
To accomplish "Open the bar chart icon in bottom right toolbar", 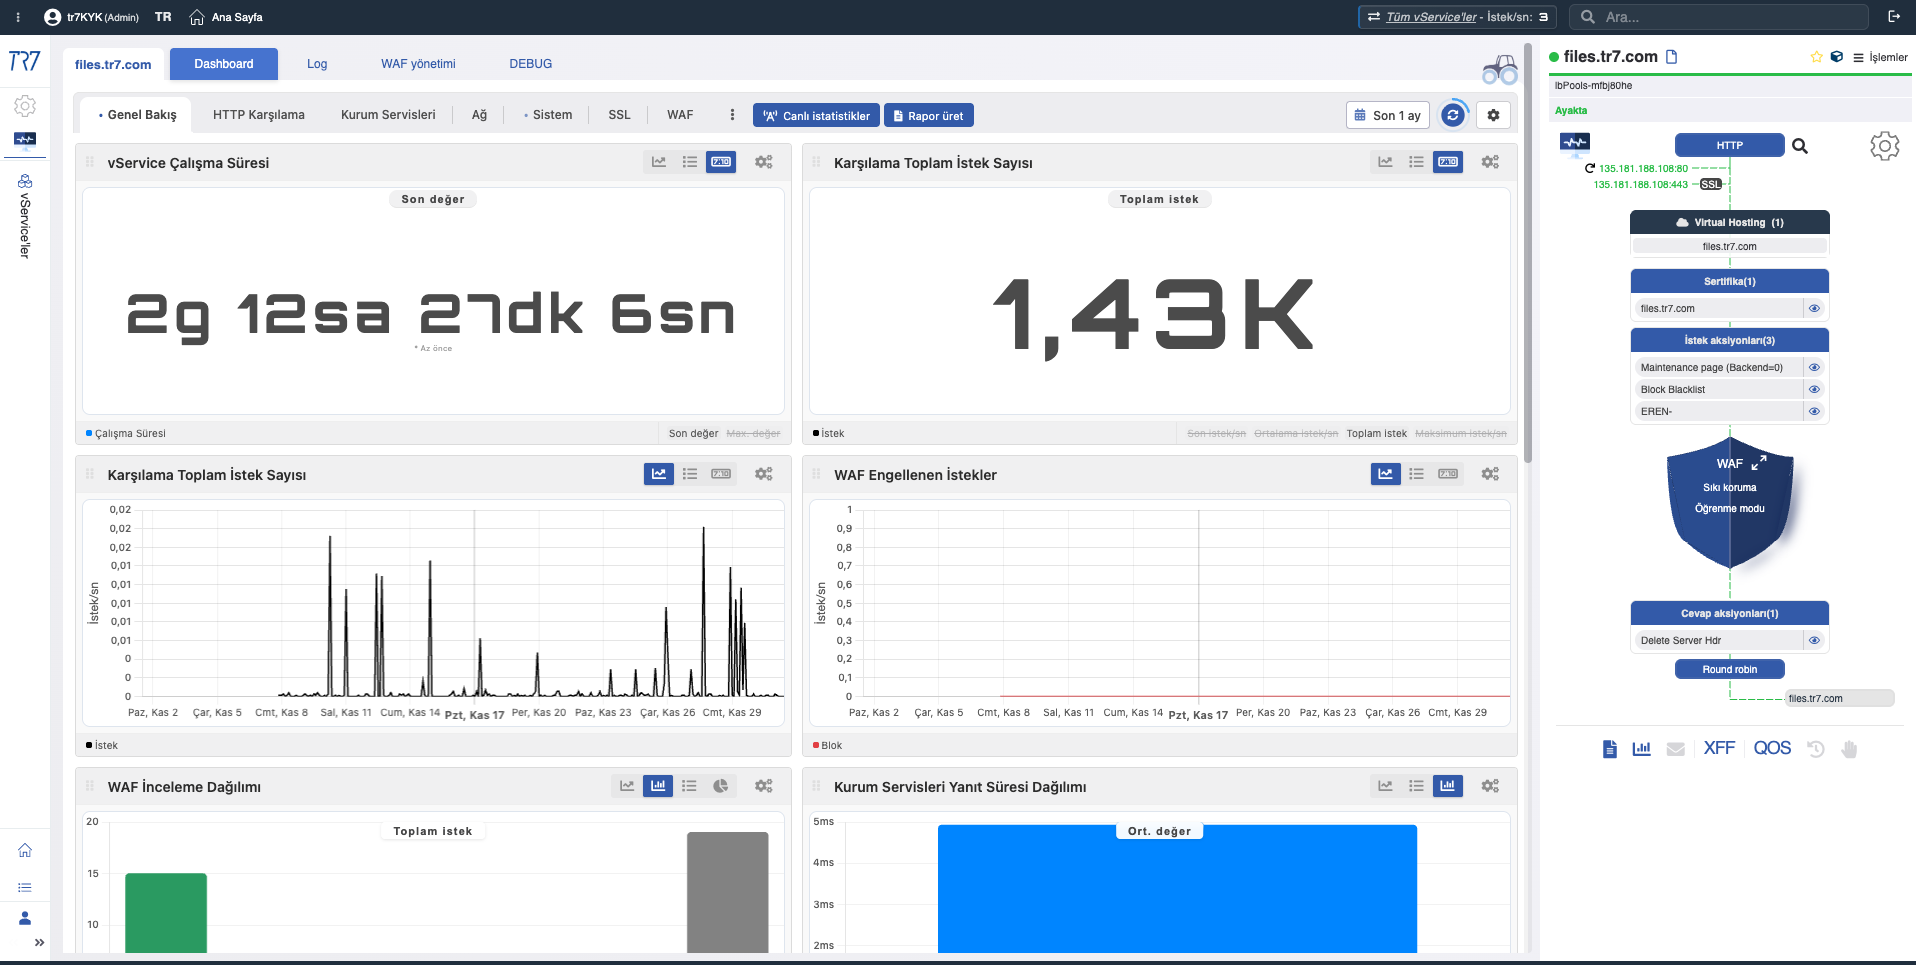I will point(1641,748).
